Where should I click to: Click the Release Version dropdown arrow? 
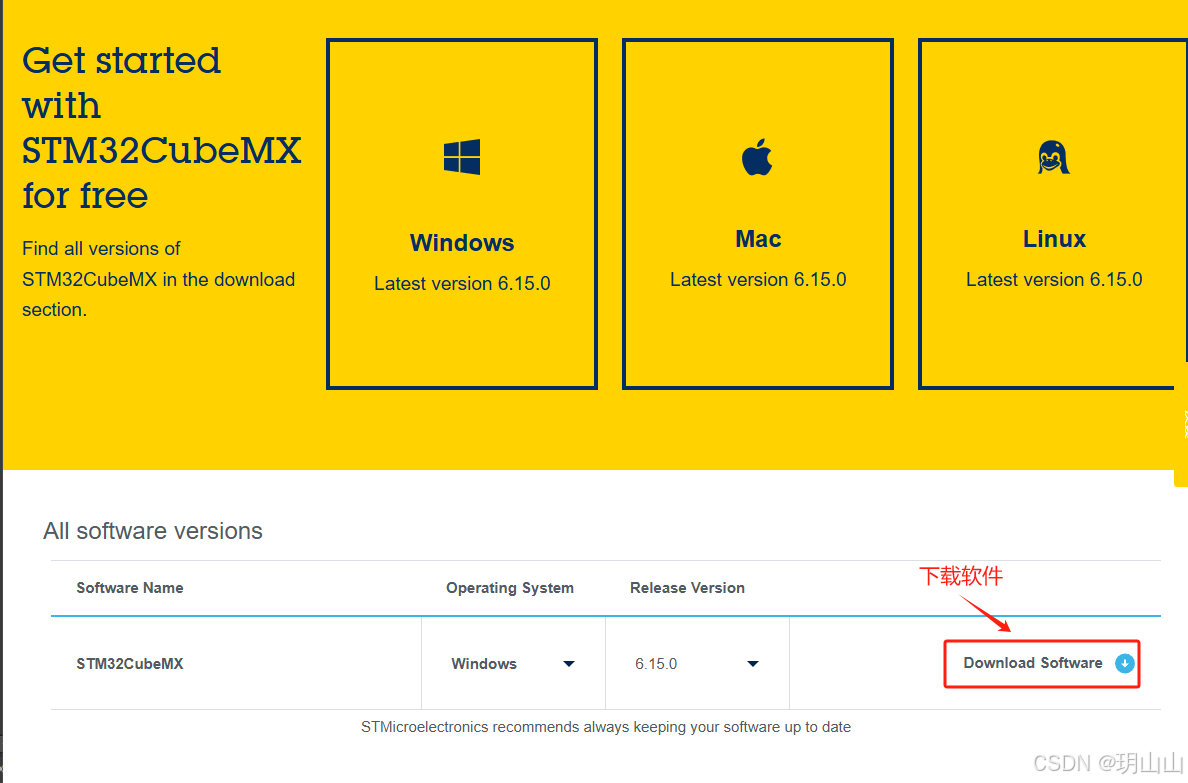coord(752,664)
